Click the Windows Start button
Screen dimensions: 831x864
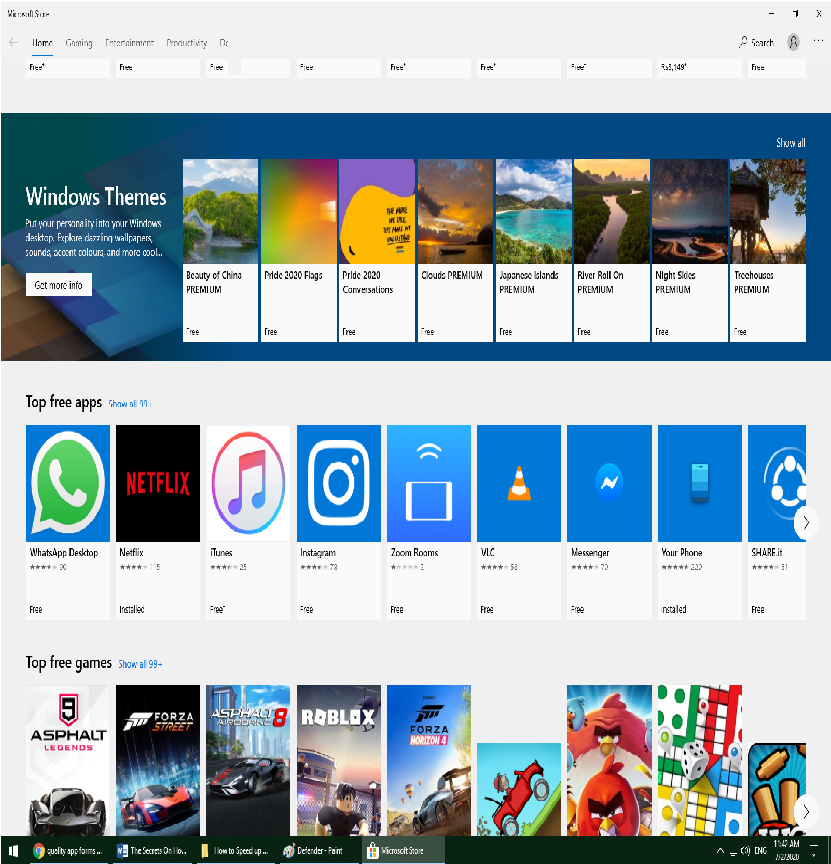click(x=13, y=850)
